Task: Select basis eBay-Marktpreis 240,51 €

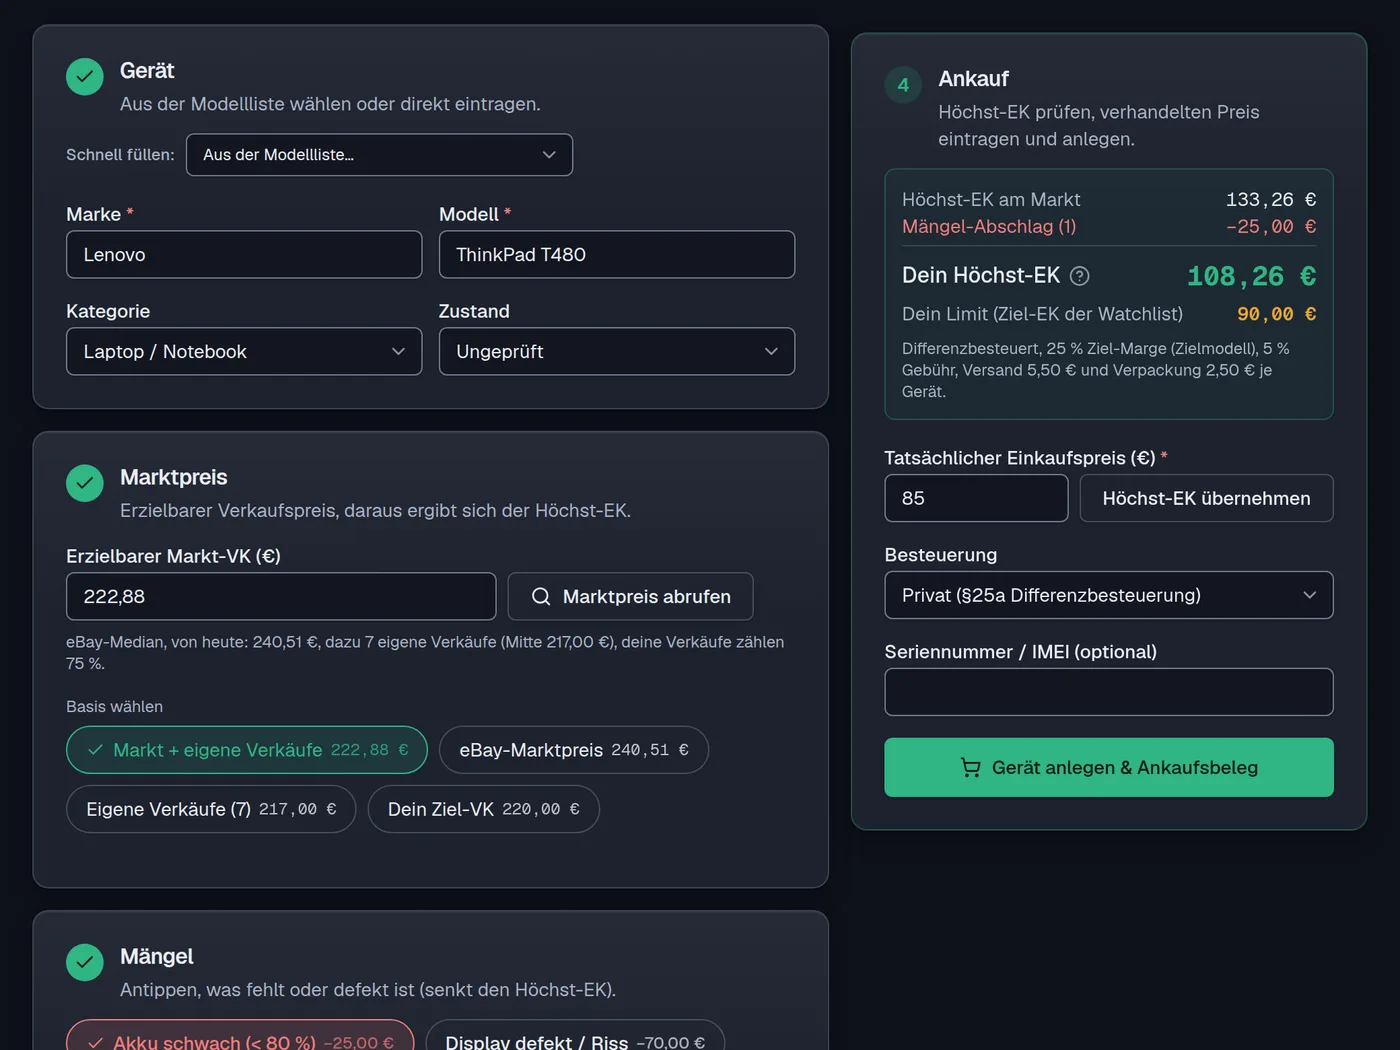Action: click(574, 750)
